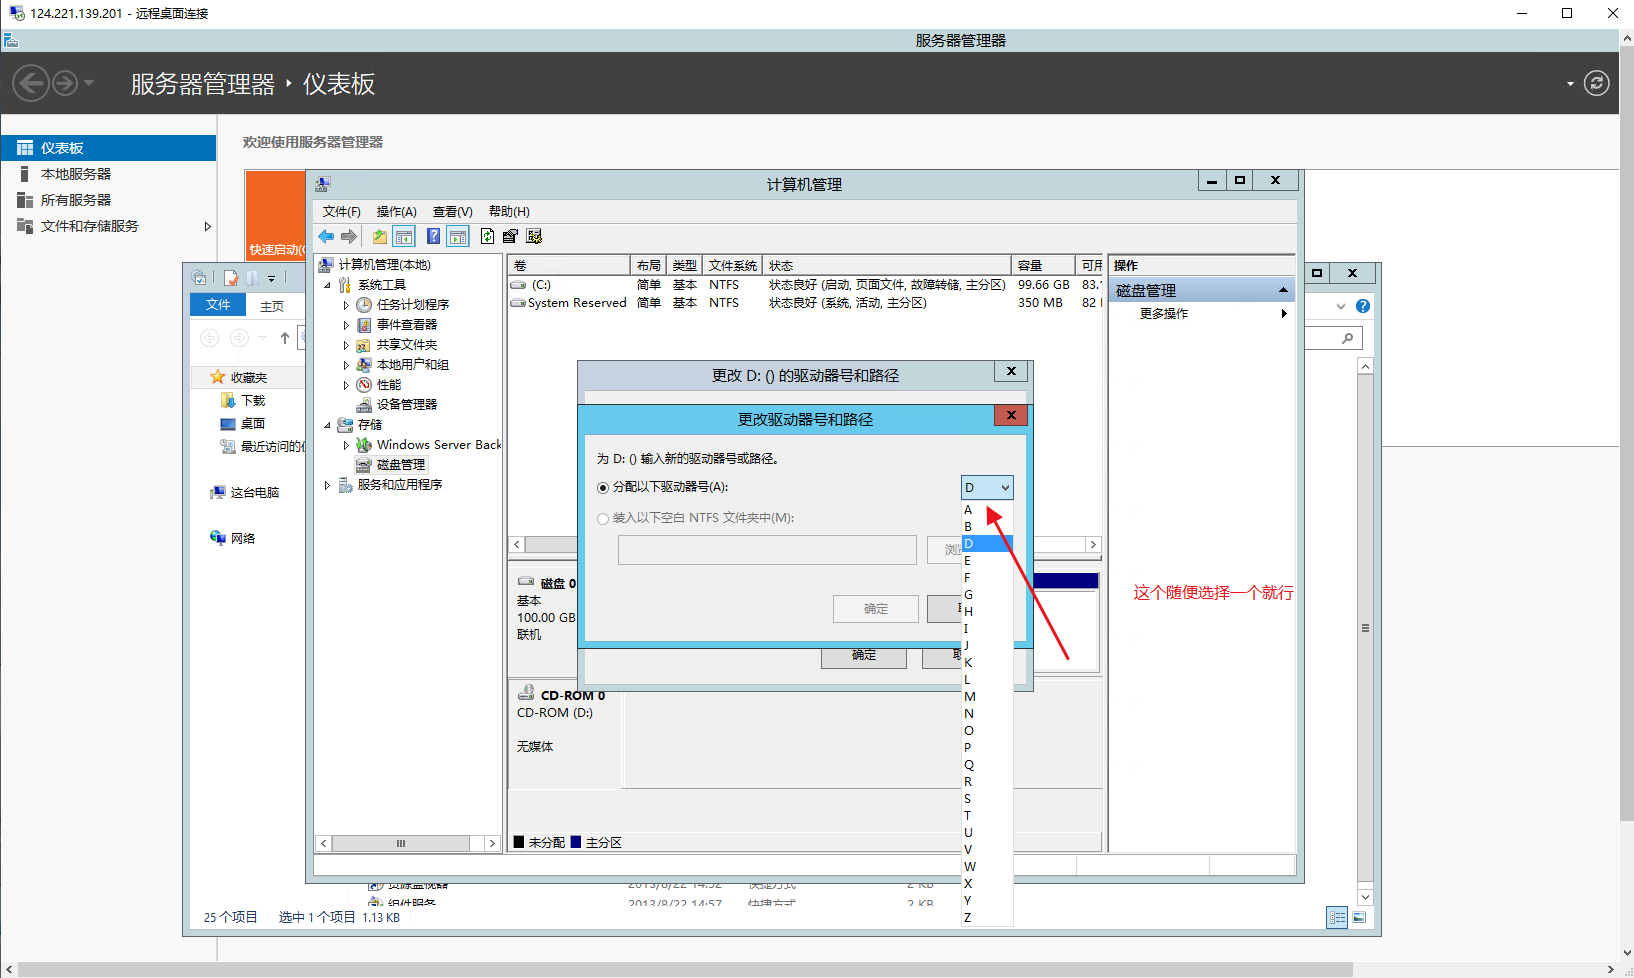Viewport: 1634px width, 978px height.
Task: Select the 分配以下驱动器号 radio button
Action: (x=603, y=488)
